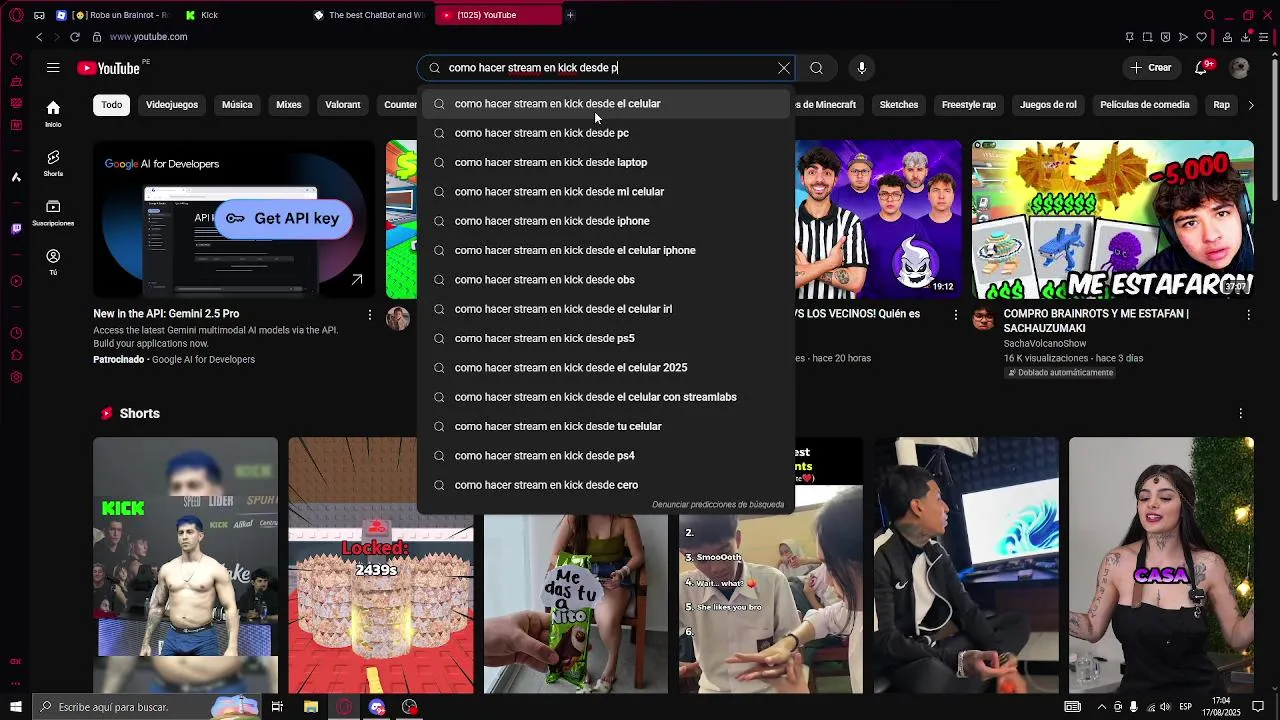Open the Tú sidebar entry
The image size is (1280, 720).
(53, 262)
